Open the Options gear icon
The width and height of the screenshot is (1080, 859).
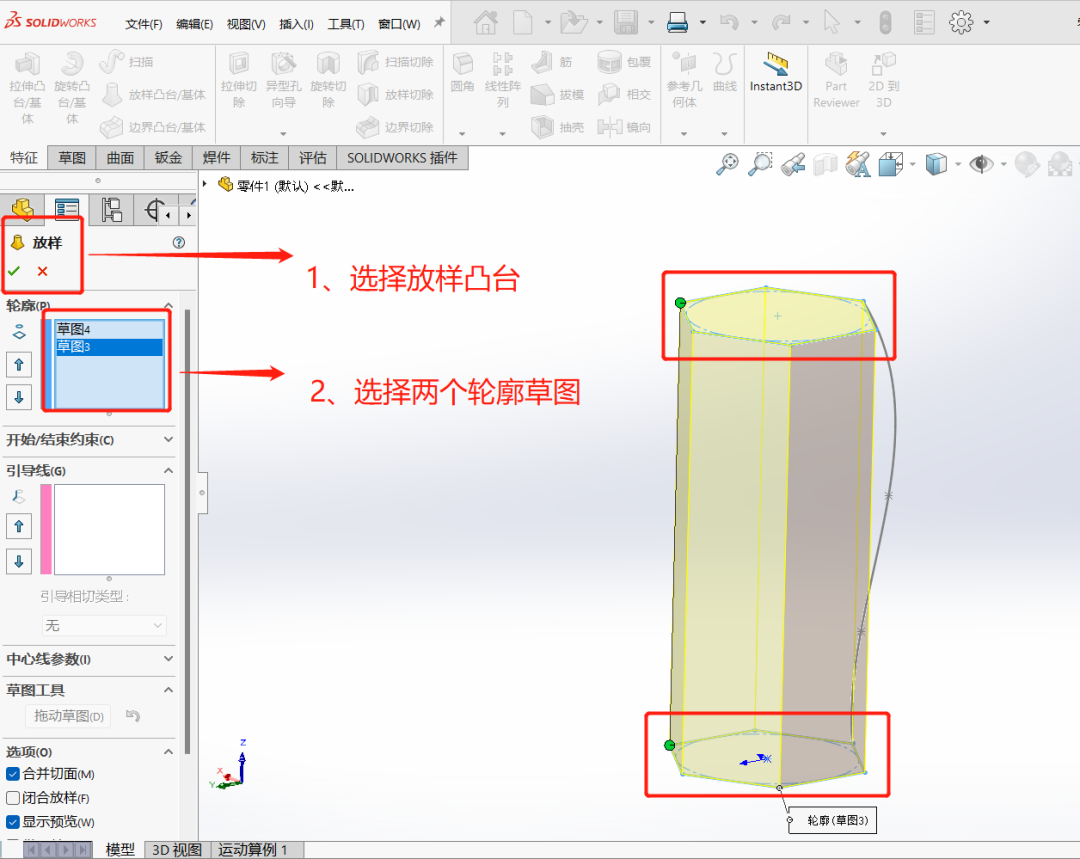pos(961,23)
